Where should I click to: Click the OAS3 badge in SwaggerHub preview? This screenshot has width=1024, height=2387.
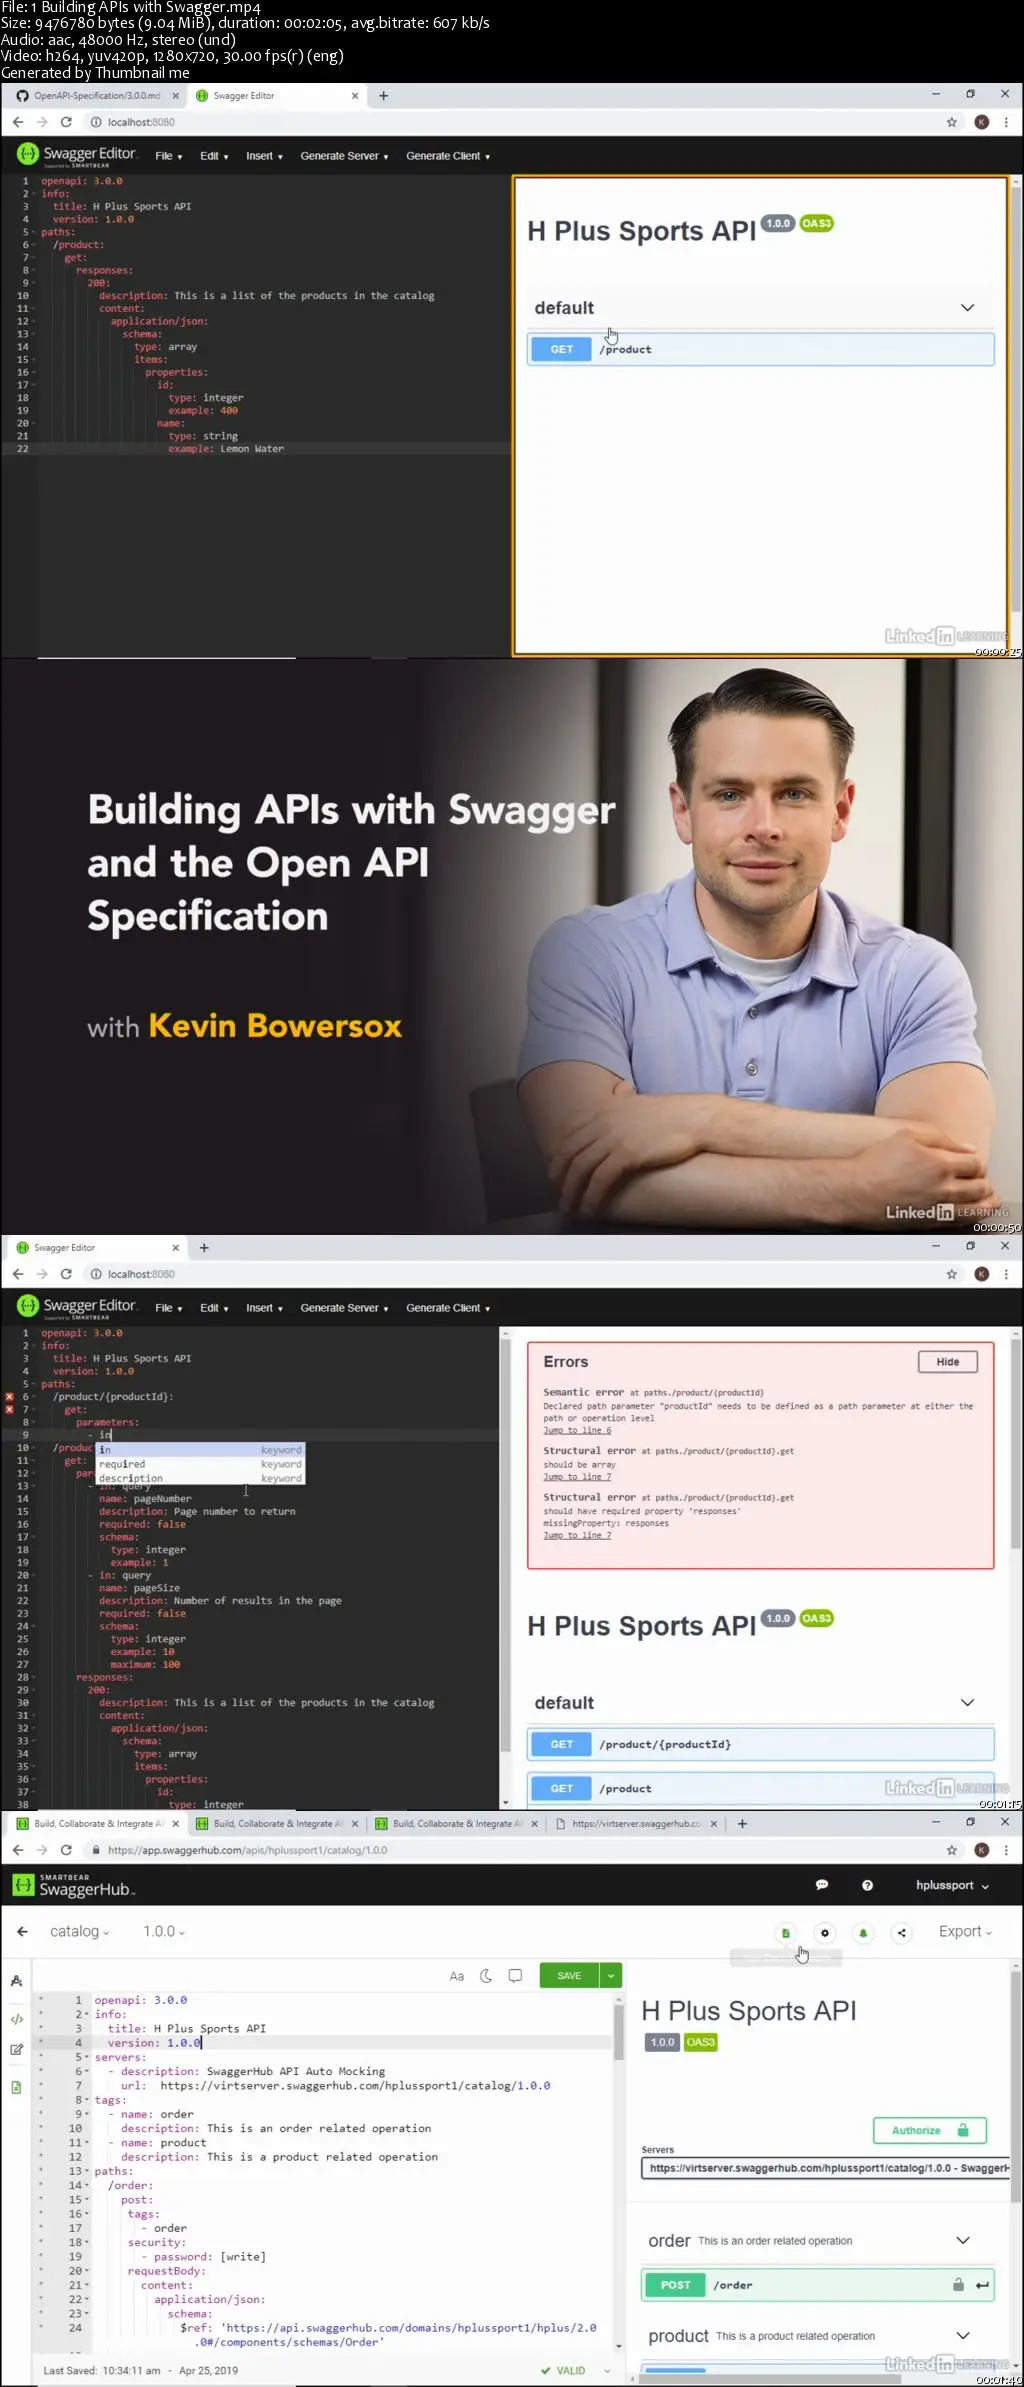click(701, 2042)
